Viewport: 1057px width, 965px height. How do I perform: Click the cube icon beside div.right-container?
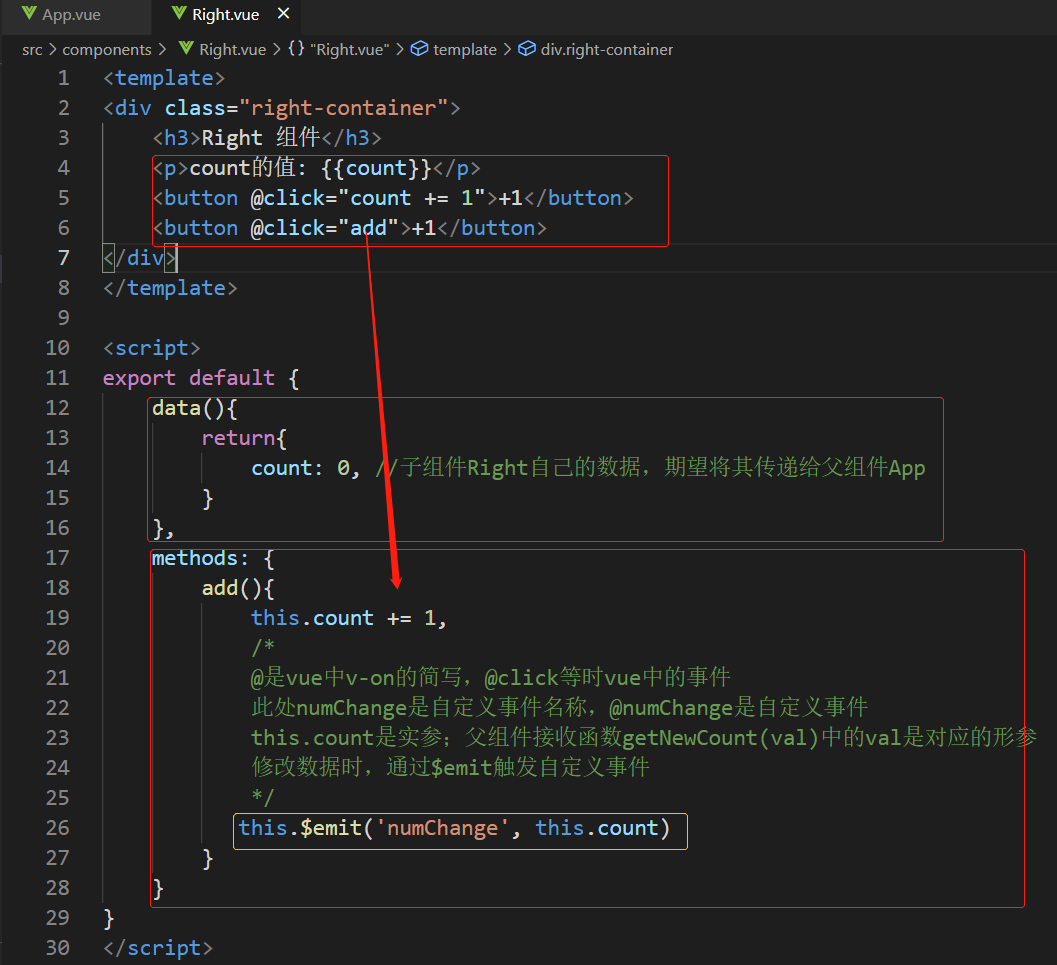point(526,49)
